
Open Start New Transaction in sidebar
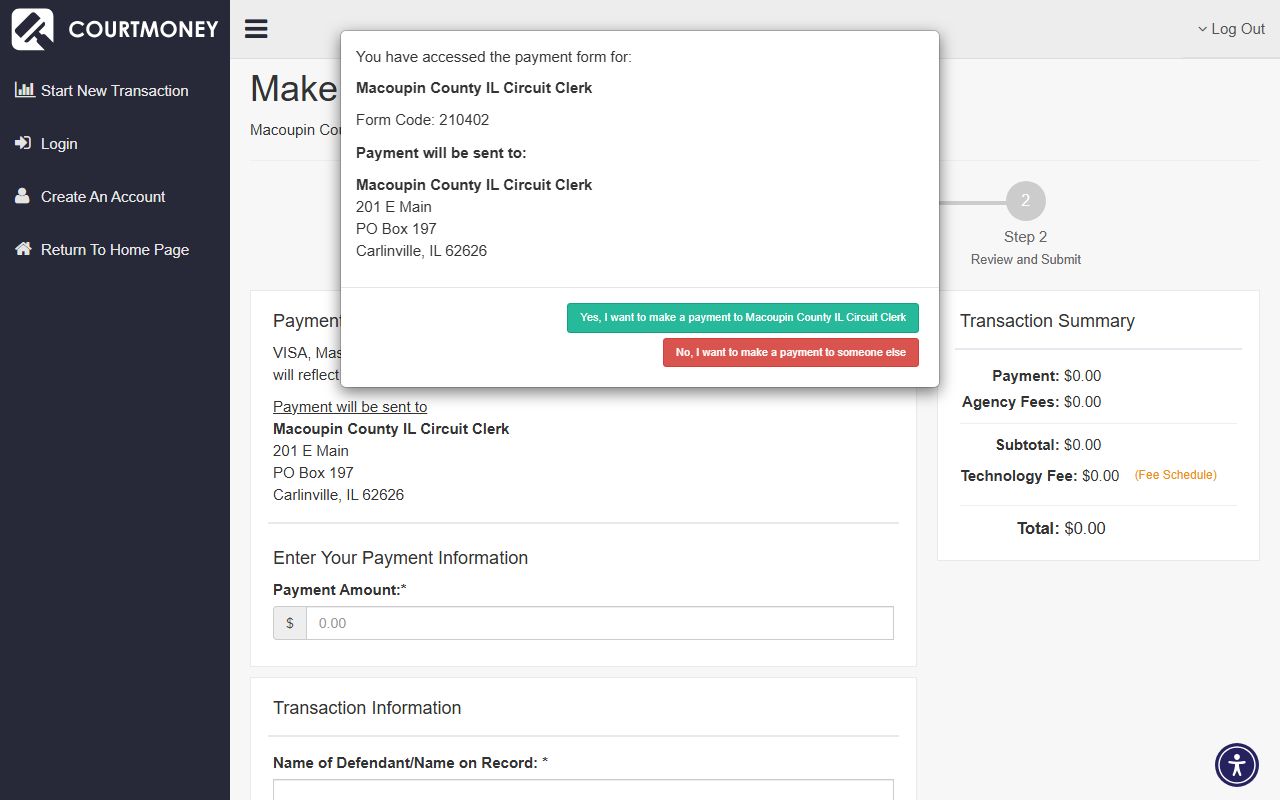pos(114,90)
